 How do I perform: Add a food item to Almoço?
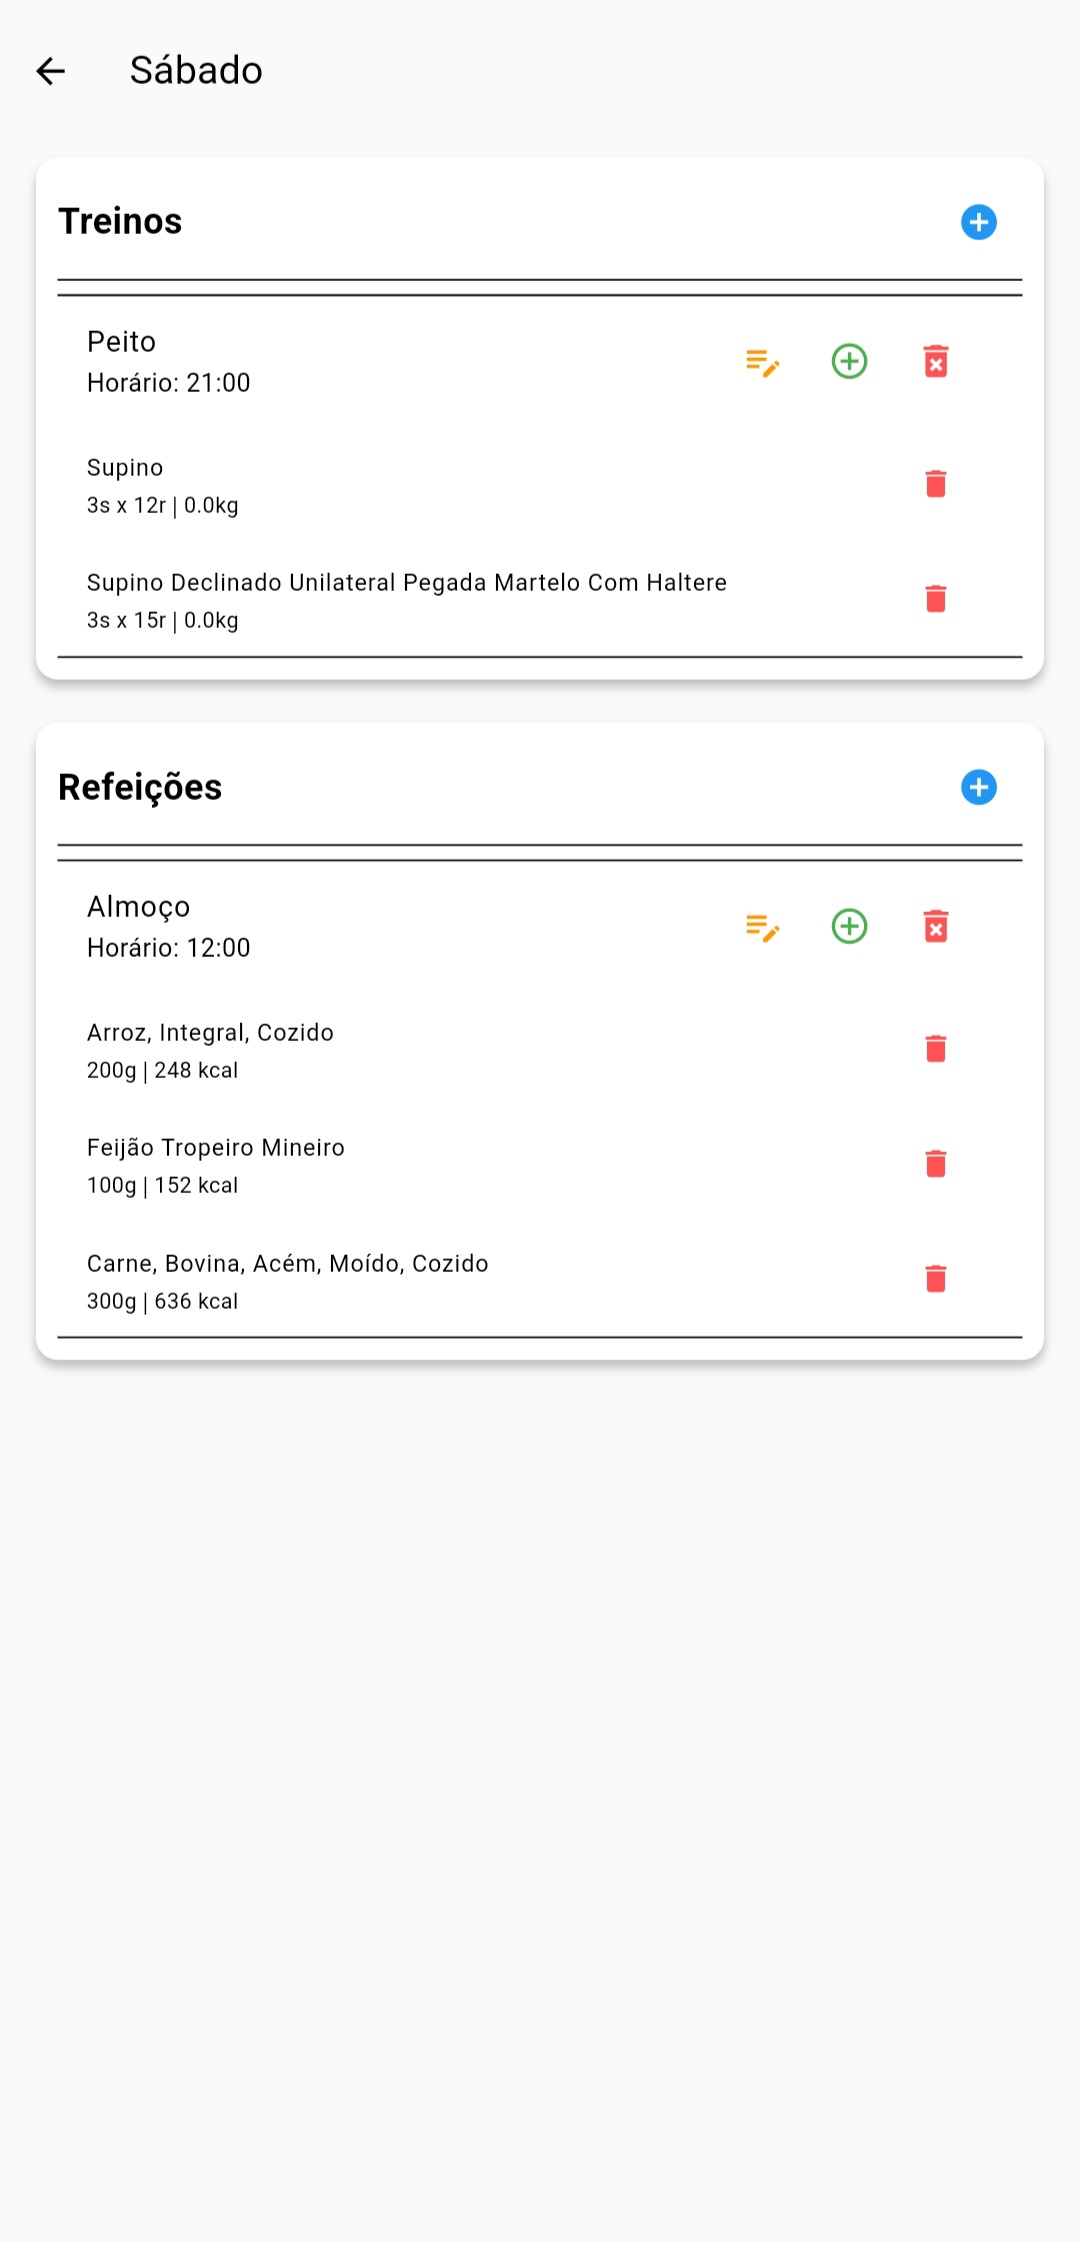pyautogui.click(x=849, y=927)
